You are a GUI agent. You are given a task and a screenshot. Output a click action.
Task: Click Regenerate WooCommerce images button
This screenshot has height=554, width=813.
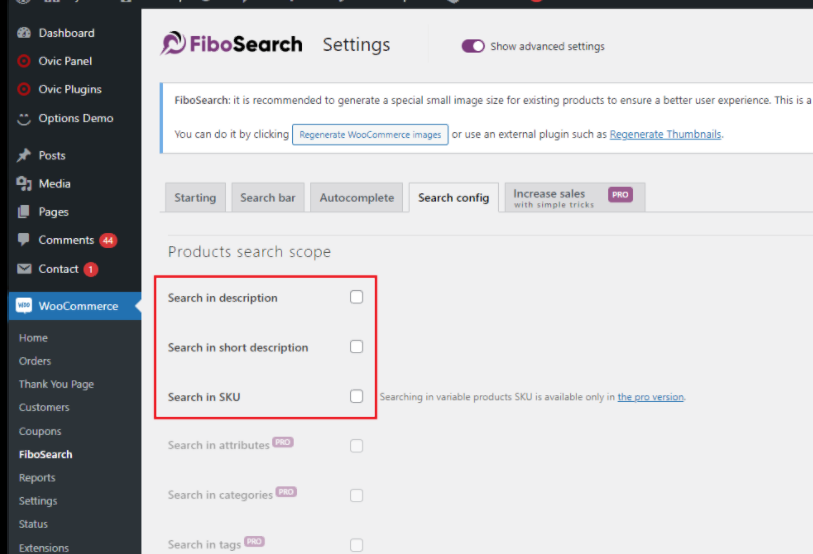370,135
